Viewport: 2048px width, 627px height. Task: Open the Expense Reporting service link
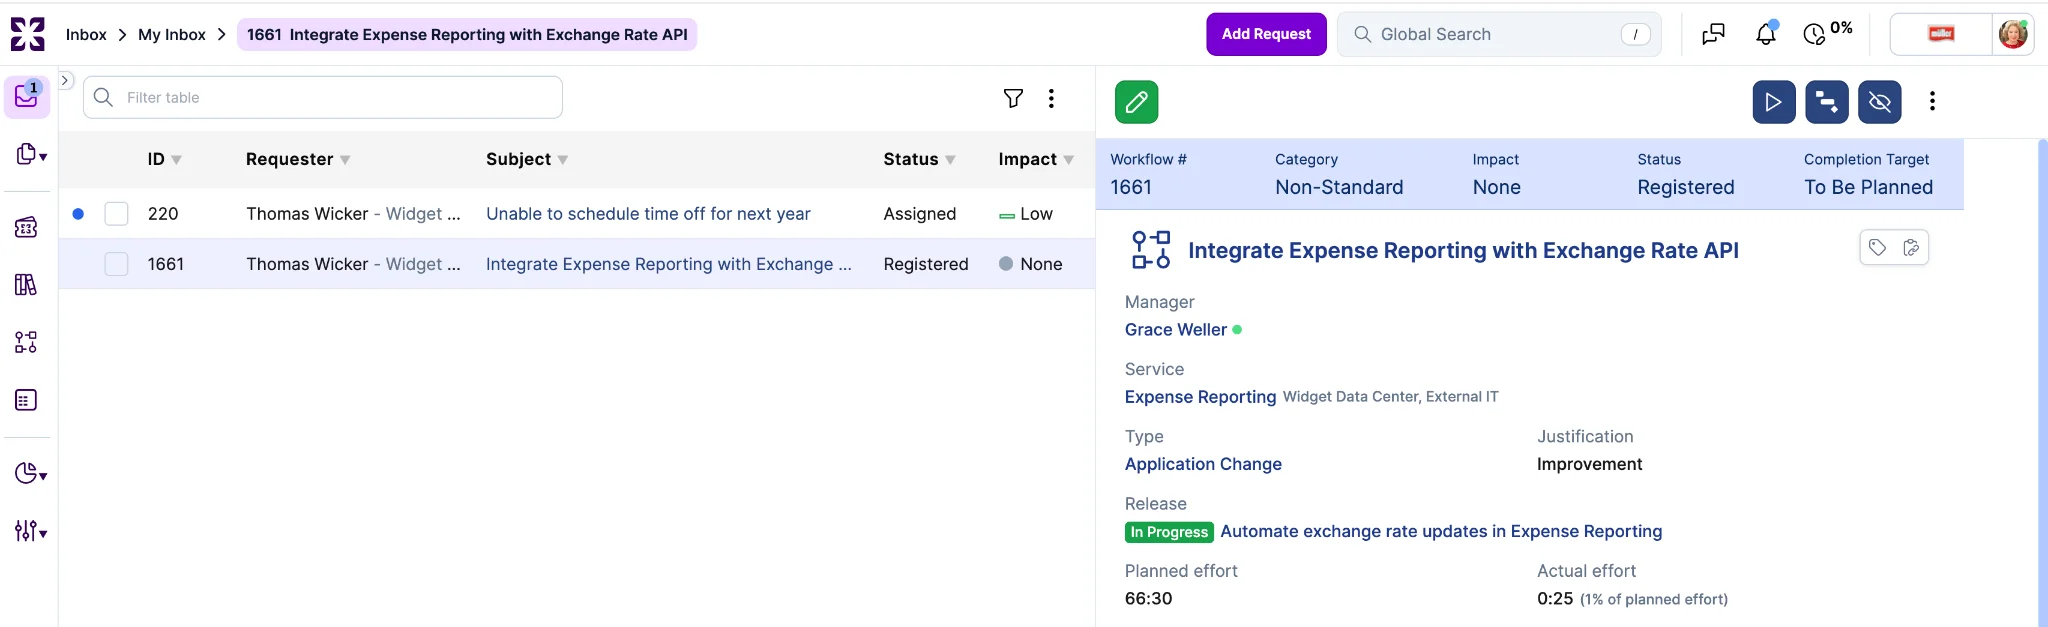point(1200,397)
